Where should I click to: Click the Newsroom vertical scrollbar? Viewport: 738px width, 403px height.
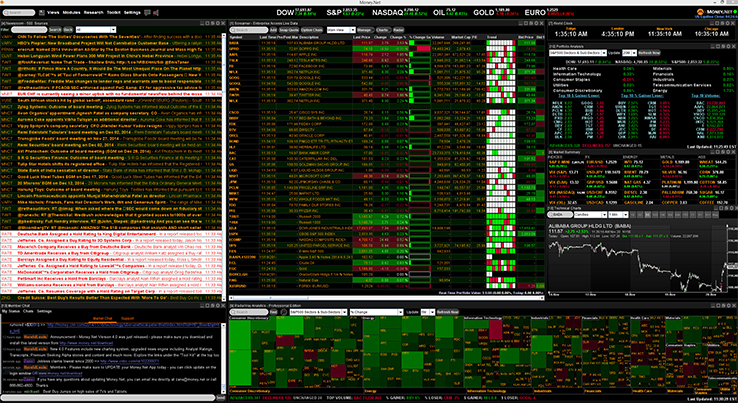[x=224, y=165]
